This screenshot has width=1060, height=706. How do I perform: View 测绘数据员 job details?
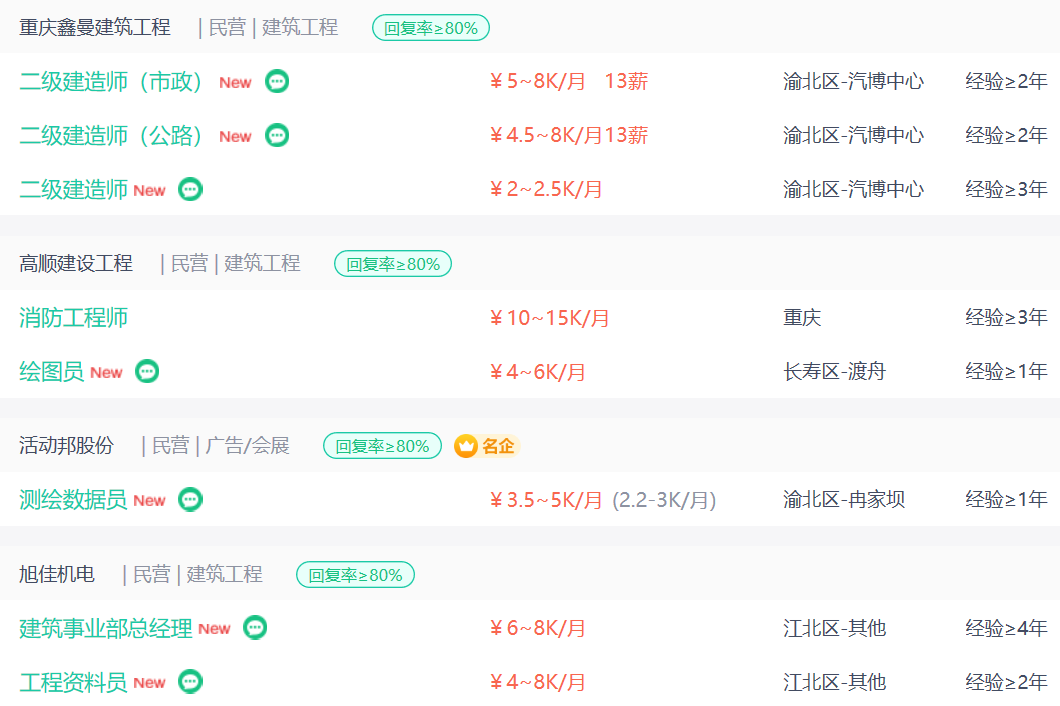(73, 500)
